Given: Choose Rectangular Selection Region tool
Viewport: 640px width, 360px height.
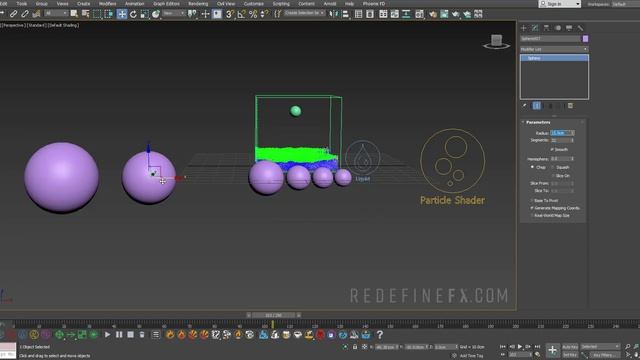Looking at the screenshot, I should pyautogui.click(x=97, y=14).
